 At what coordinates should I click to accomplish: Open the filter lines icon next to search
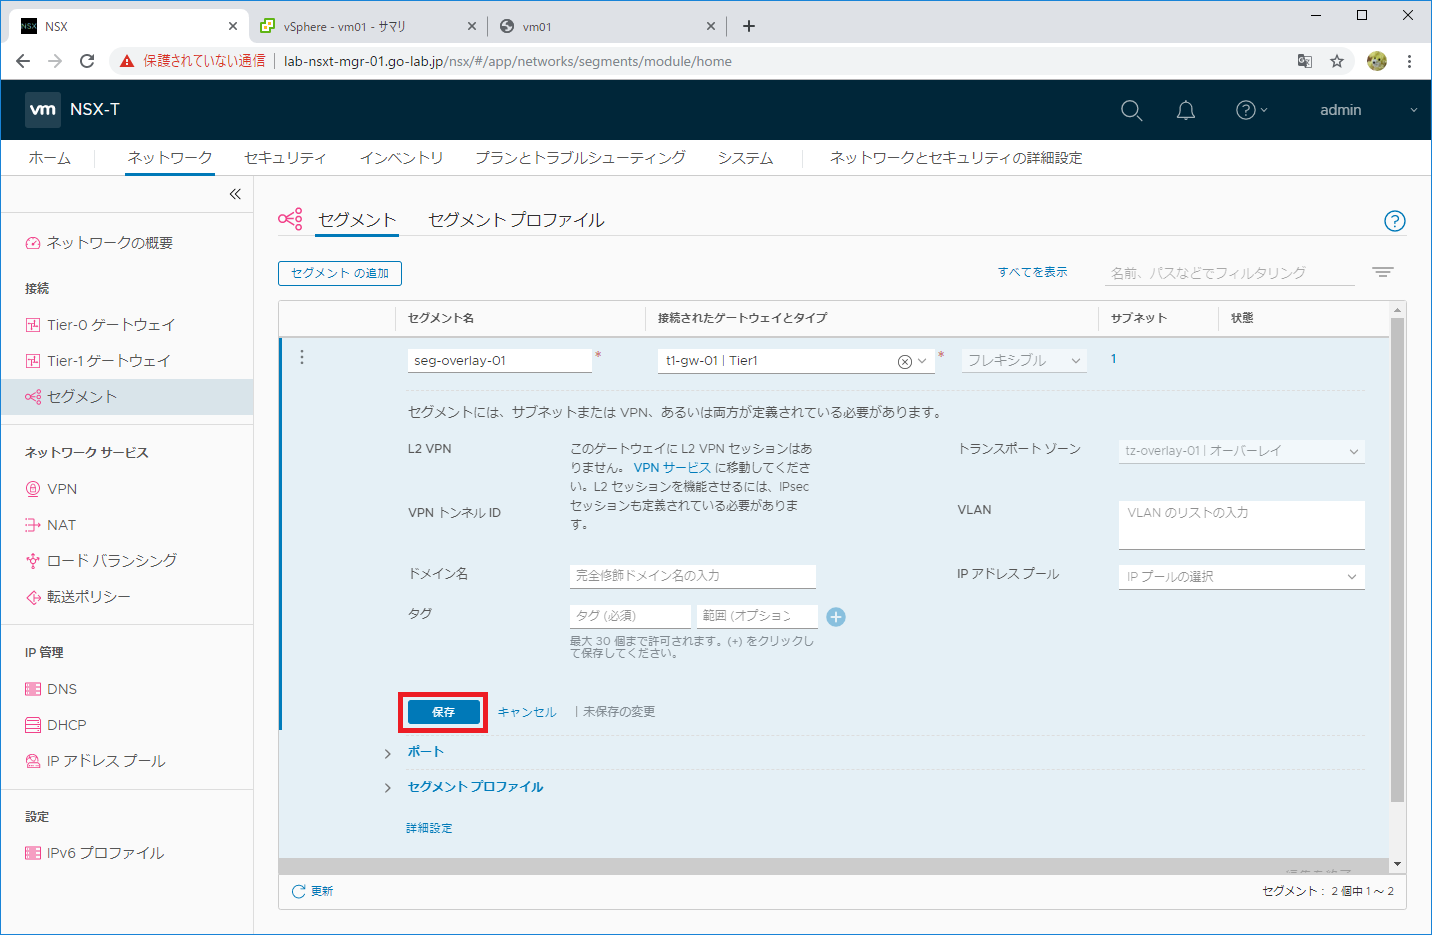1383,272
